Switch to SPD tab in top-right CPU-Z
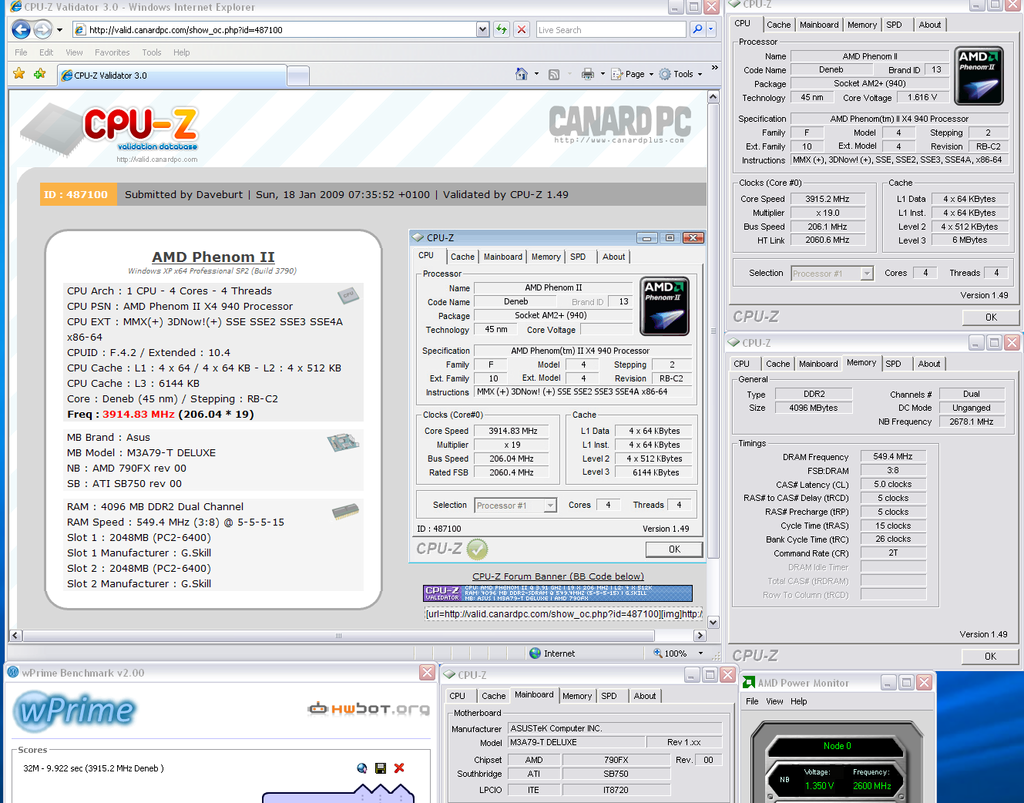The height and width of the screenshot is (803, 1024). click(894, 25)
